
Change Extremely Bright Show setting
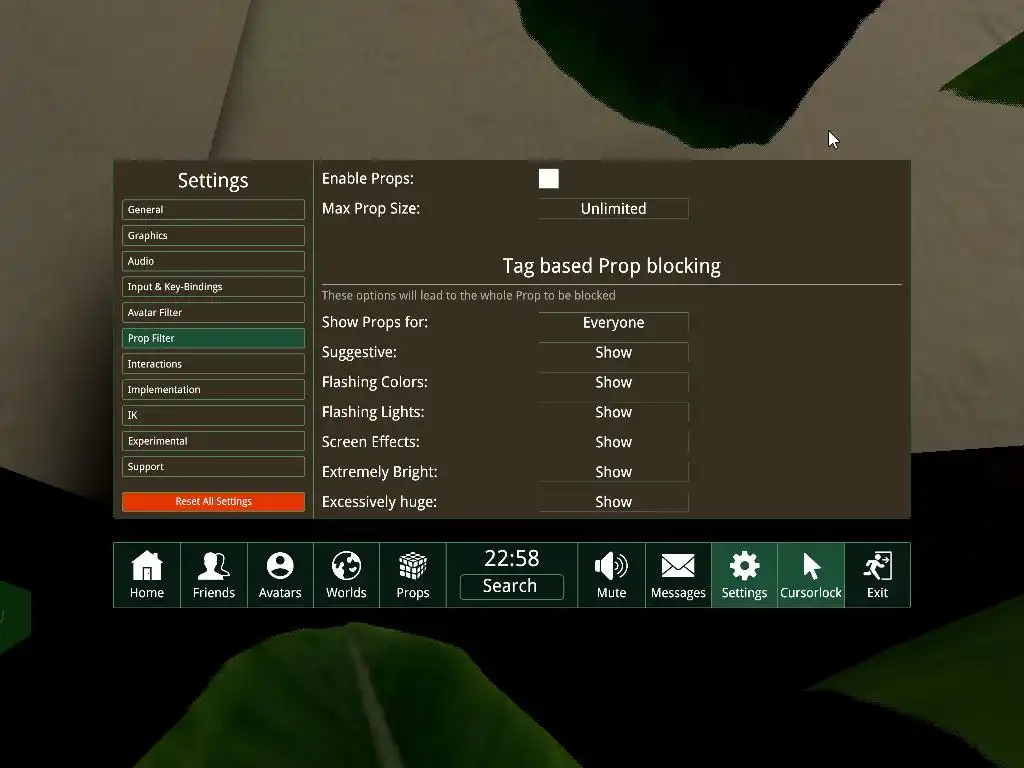coord(613,472)
